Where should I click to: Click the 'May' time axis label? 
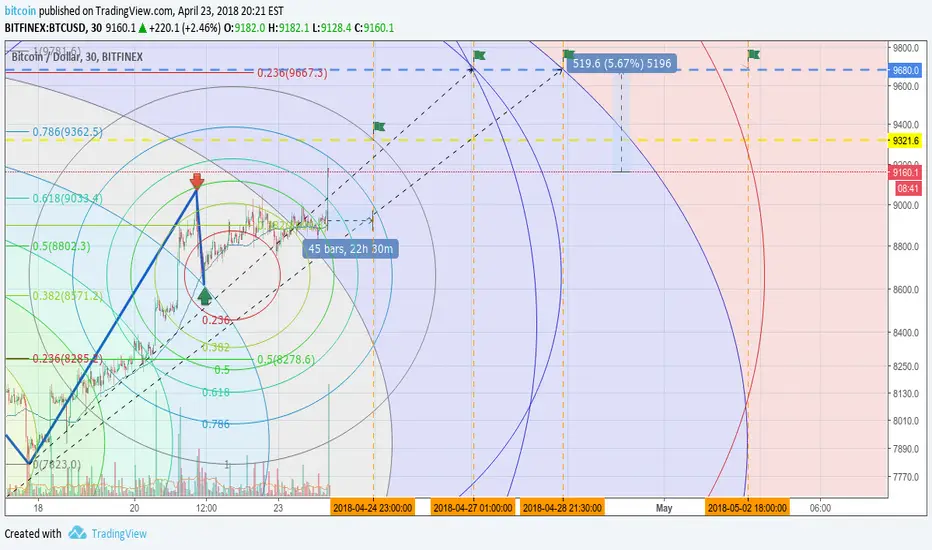(664, 508)
